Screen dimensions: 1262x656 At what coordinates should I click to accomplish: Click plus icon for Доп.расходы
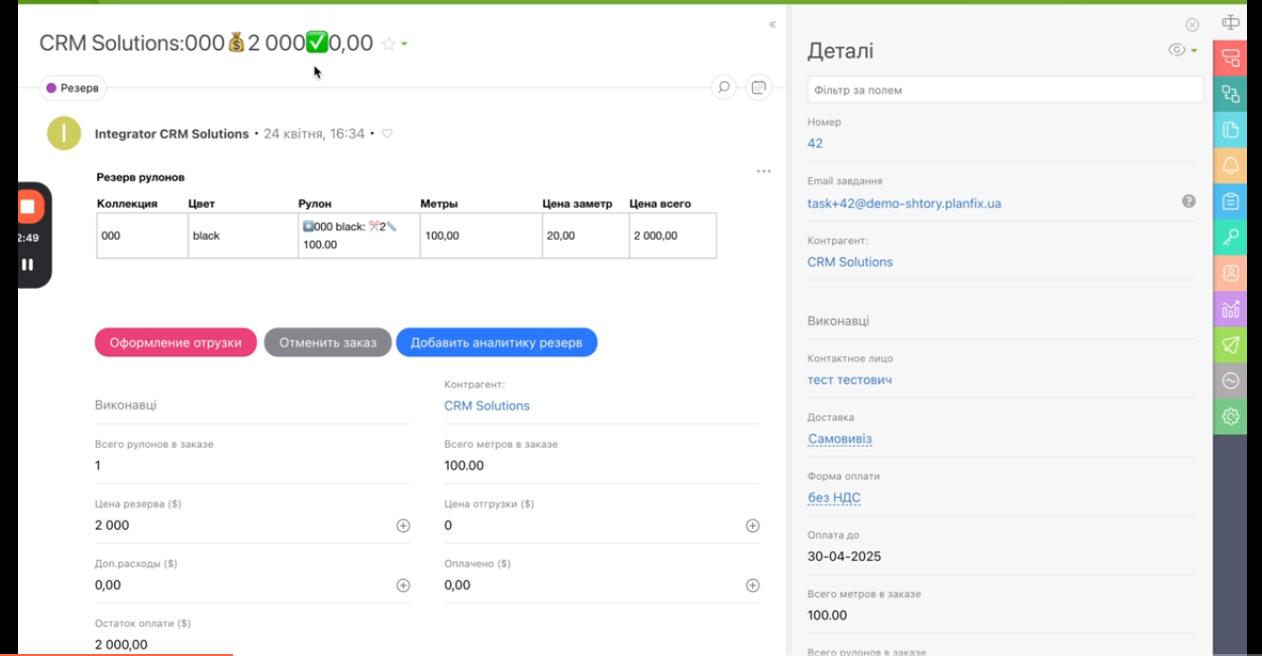(403, 586)
